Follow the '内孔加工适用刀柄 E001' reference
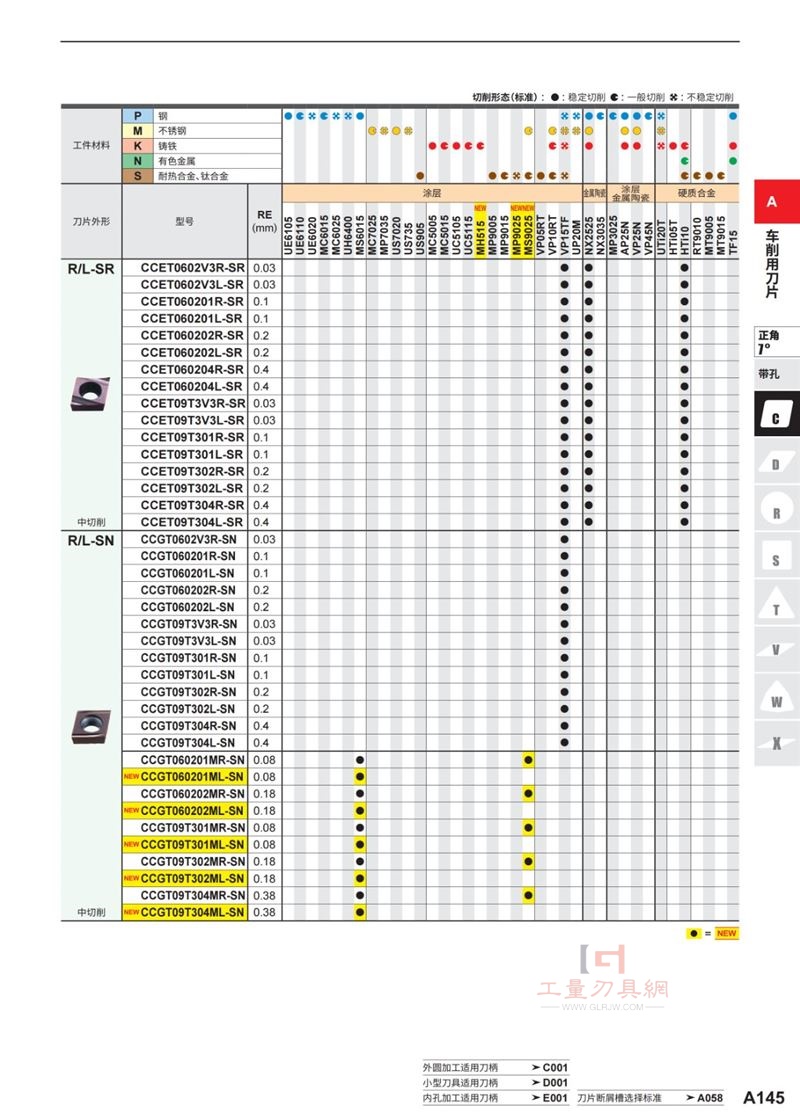The image size is (800, 1120). [x=495, y=1098]
